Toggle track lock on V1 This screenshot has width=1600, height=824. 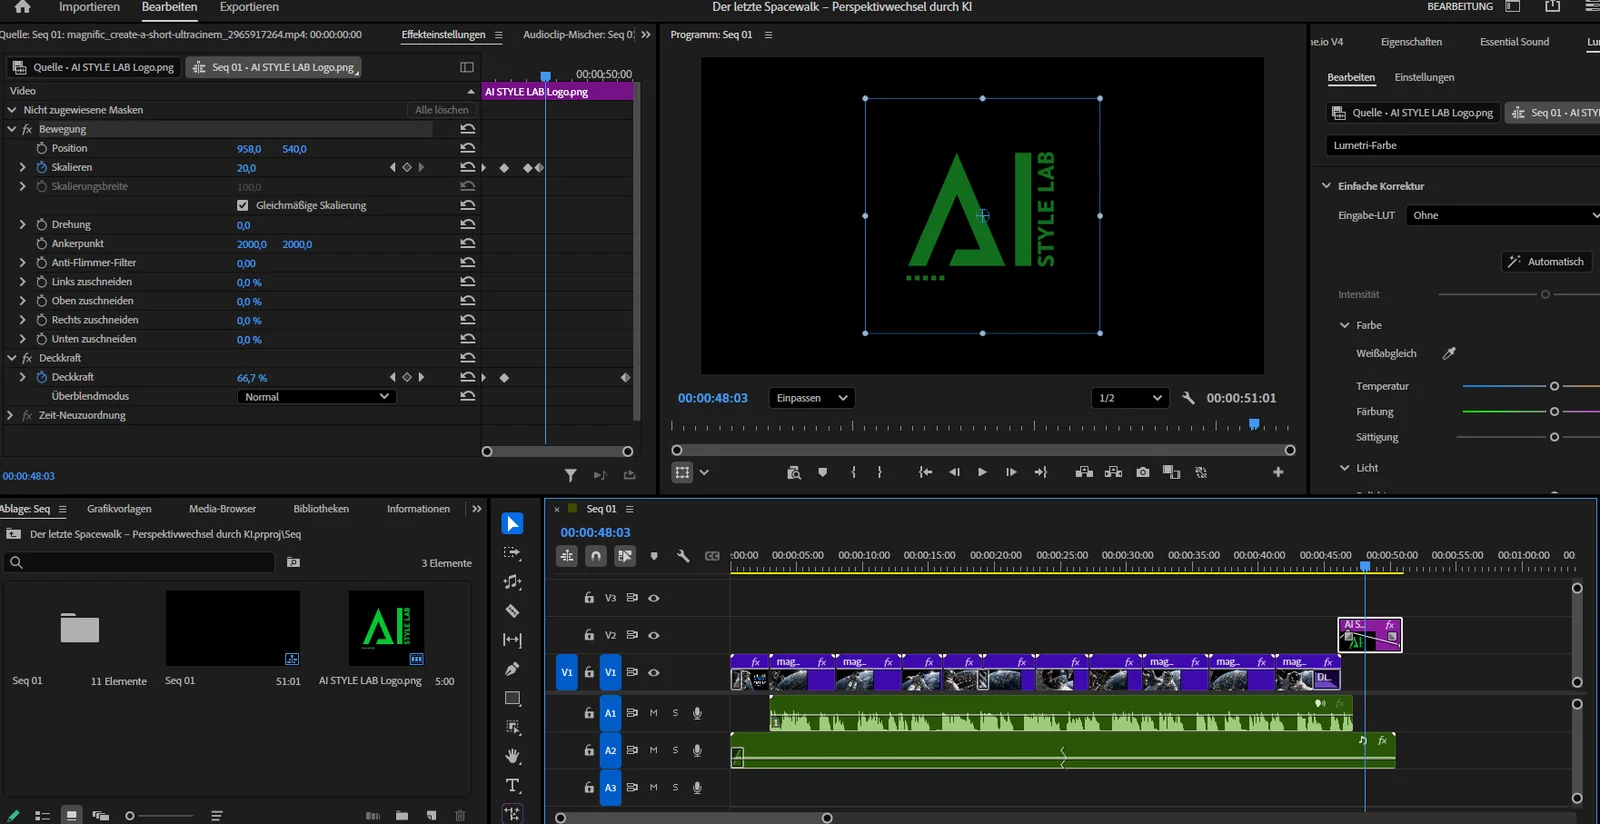pos(589,672)
